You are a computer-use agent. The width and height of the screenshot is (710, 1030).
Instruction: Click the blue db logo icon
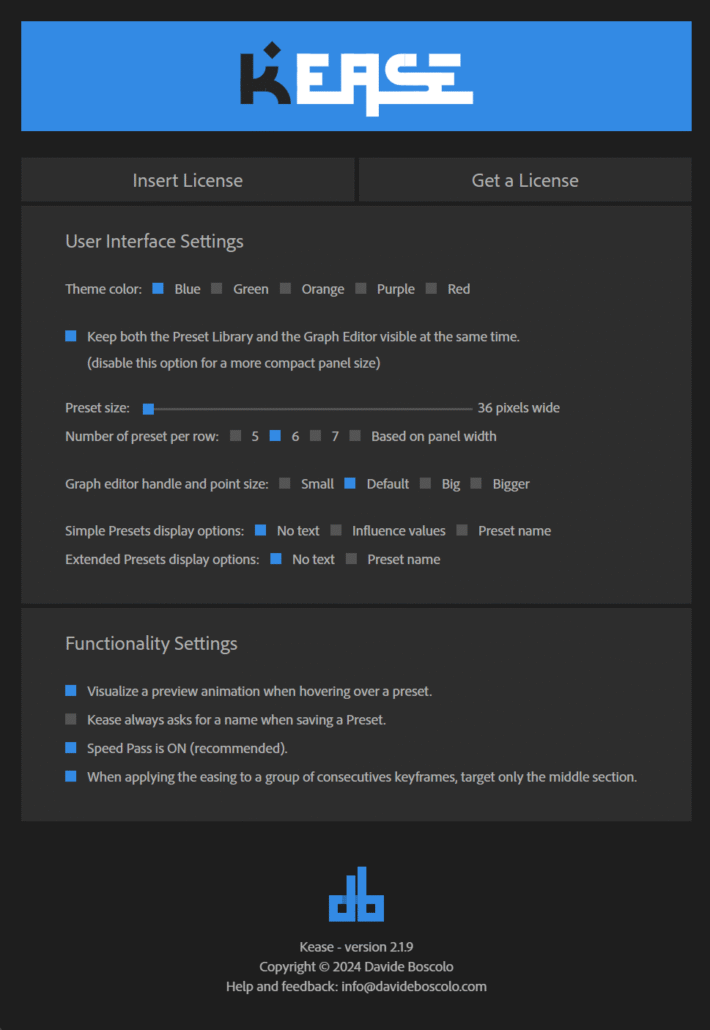356,894
